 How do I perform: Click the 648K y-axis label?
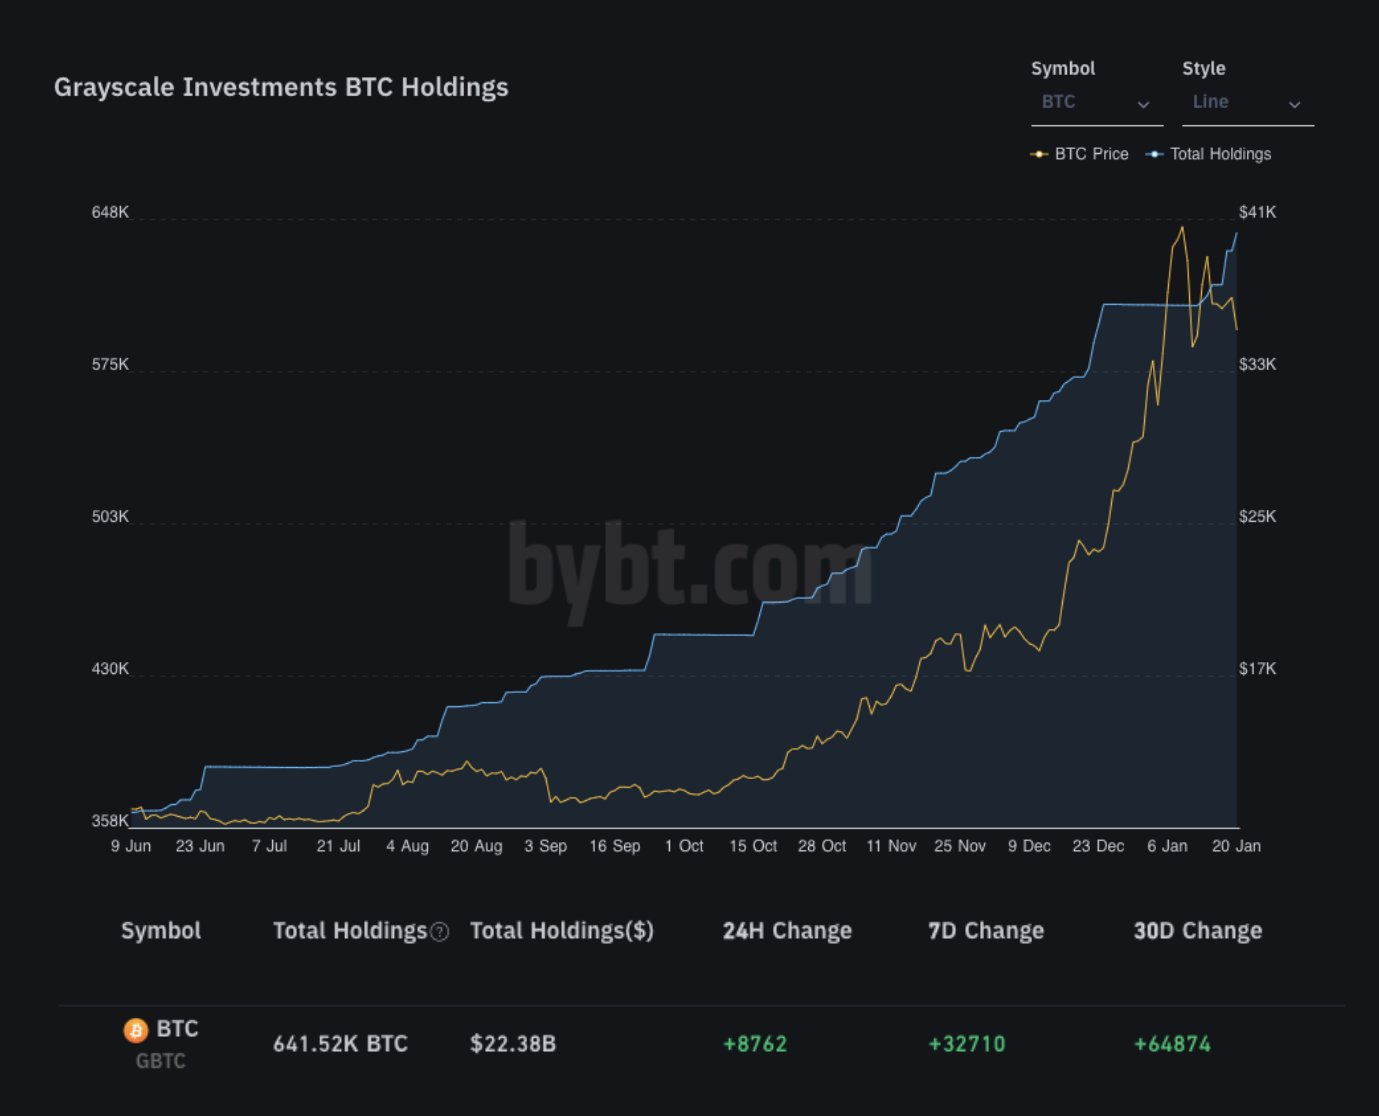pyautogui.click(x=110, y=212)
